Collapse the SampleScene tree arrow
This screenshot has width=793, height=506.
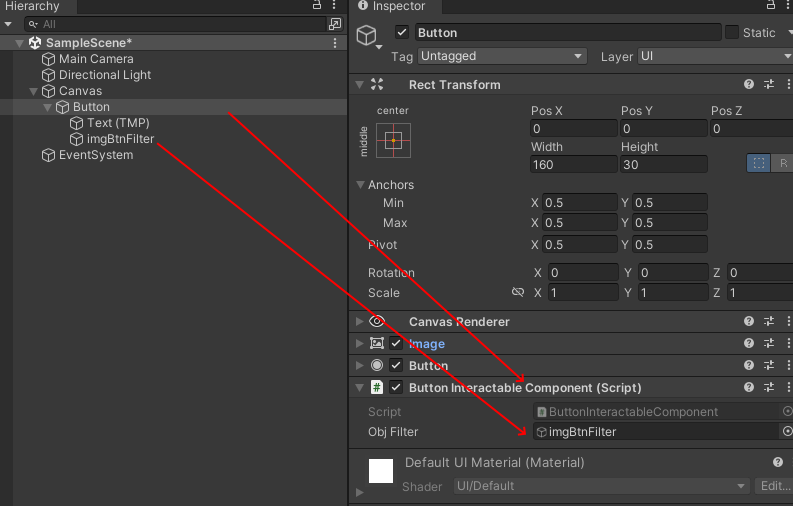pos(20,43)
